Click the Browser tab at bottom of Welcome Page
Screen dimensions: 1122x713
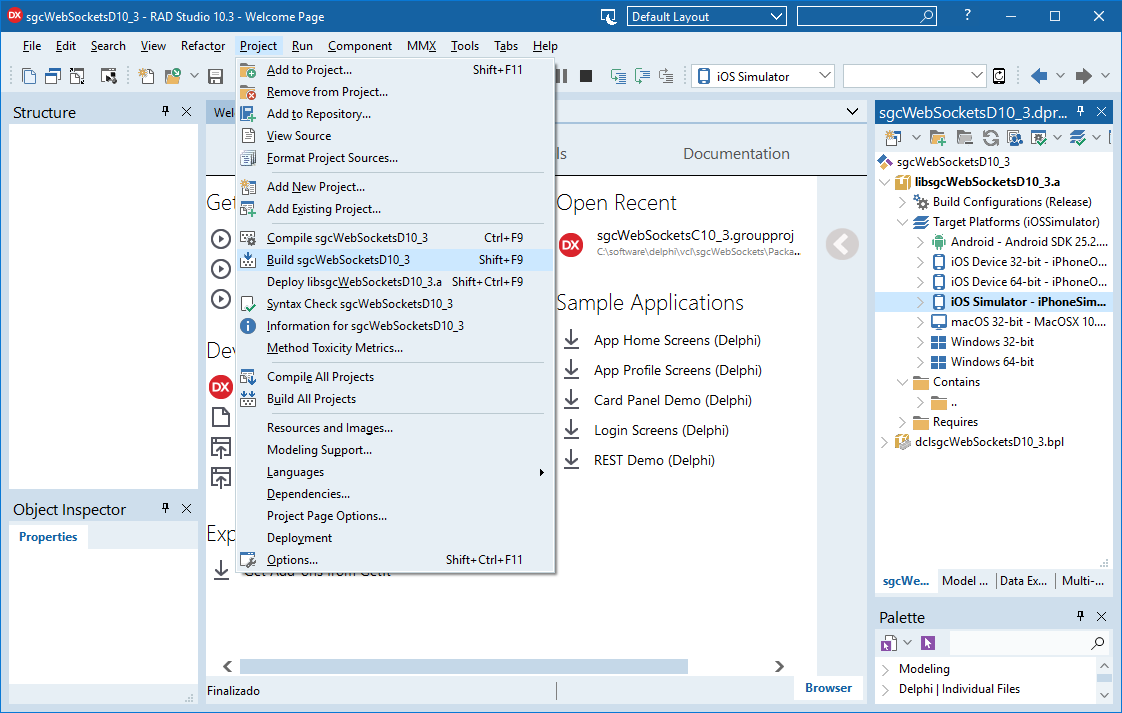point(828,688)
